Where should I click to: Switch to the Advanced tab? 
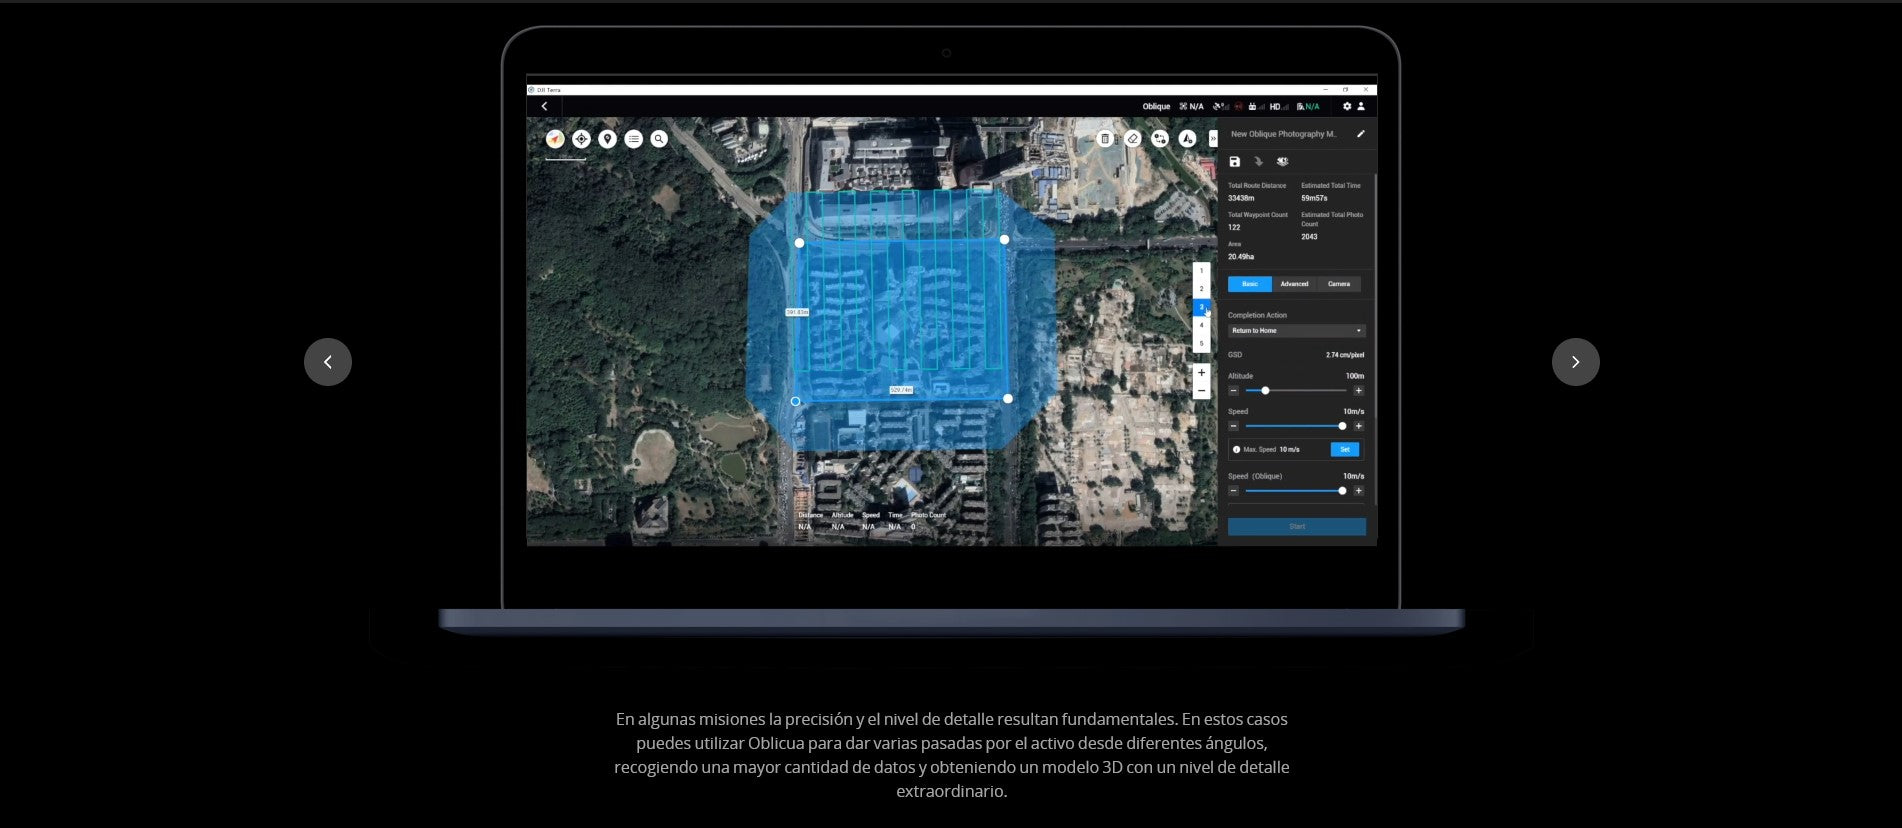[x=1294, y=284]
